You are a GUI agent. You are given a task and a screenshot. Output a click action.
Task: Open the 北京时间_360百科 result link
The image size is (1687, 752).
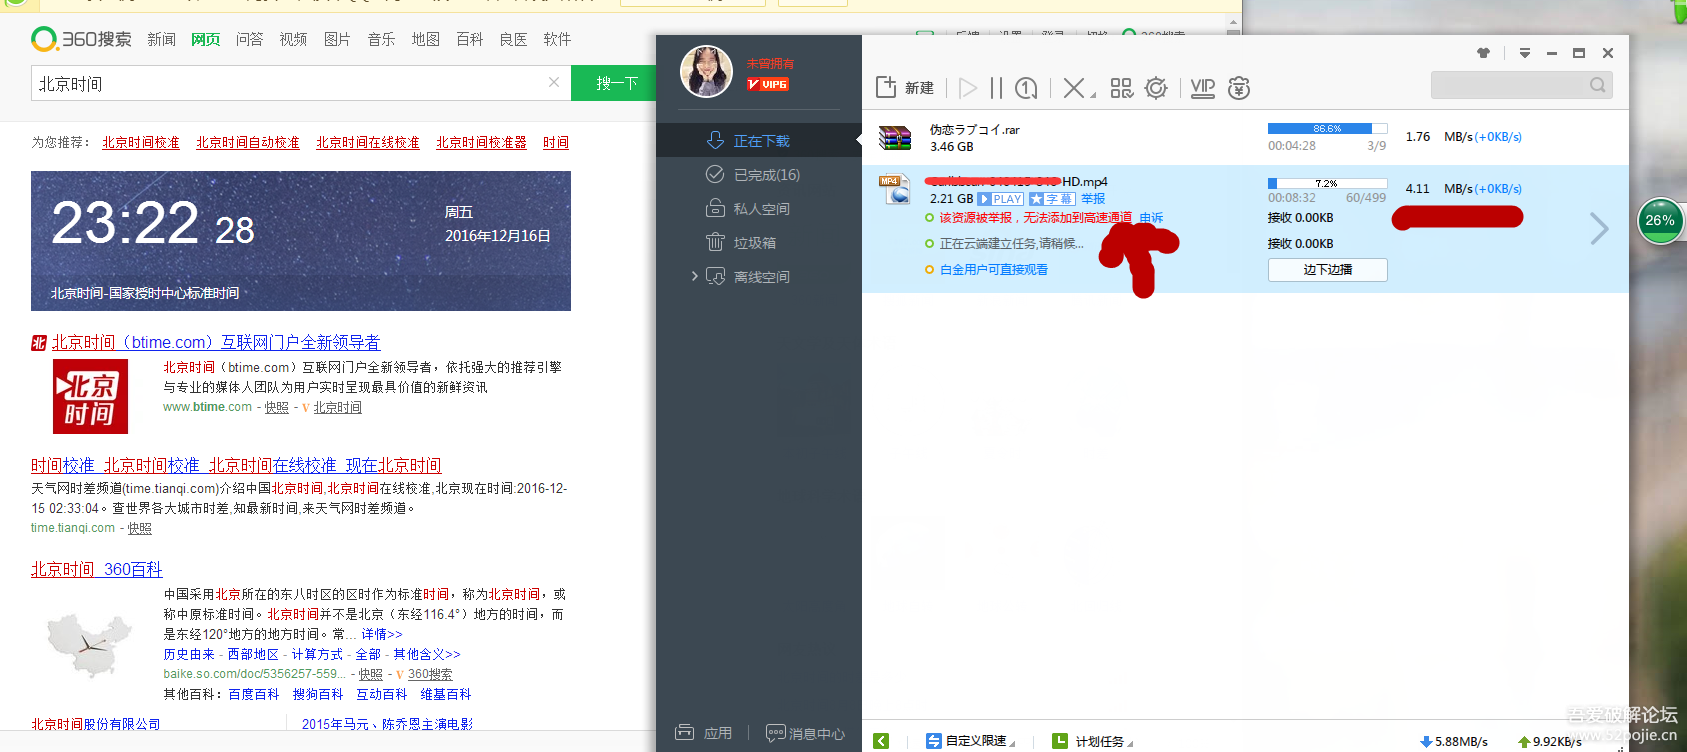(x=96, y=569)
